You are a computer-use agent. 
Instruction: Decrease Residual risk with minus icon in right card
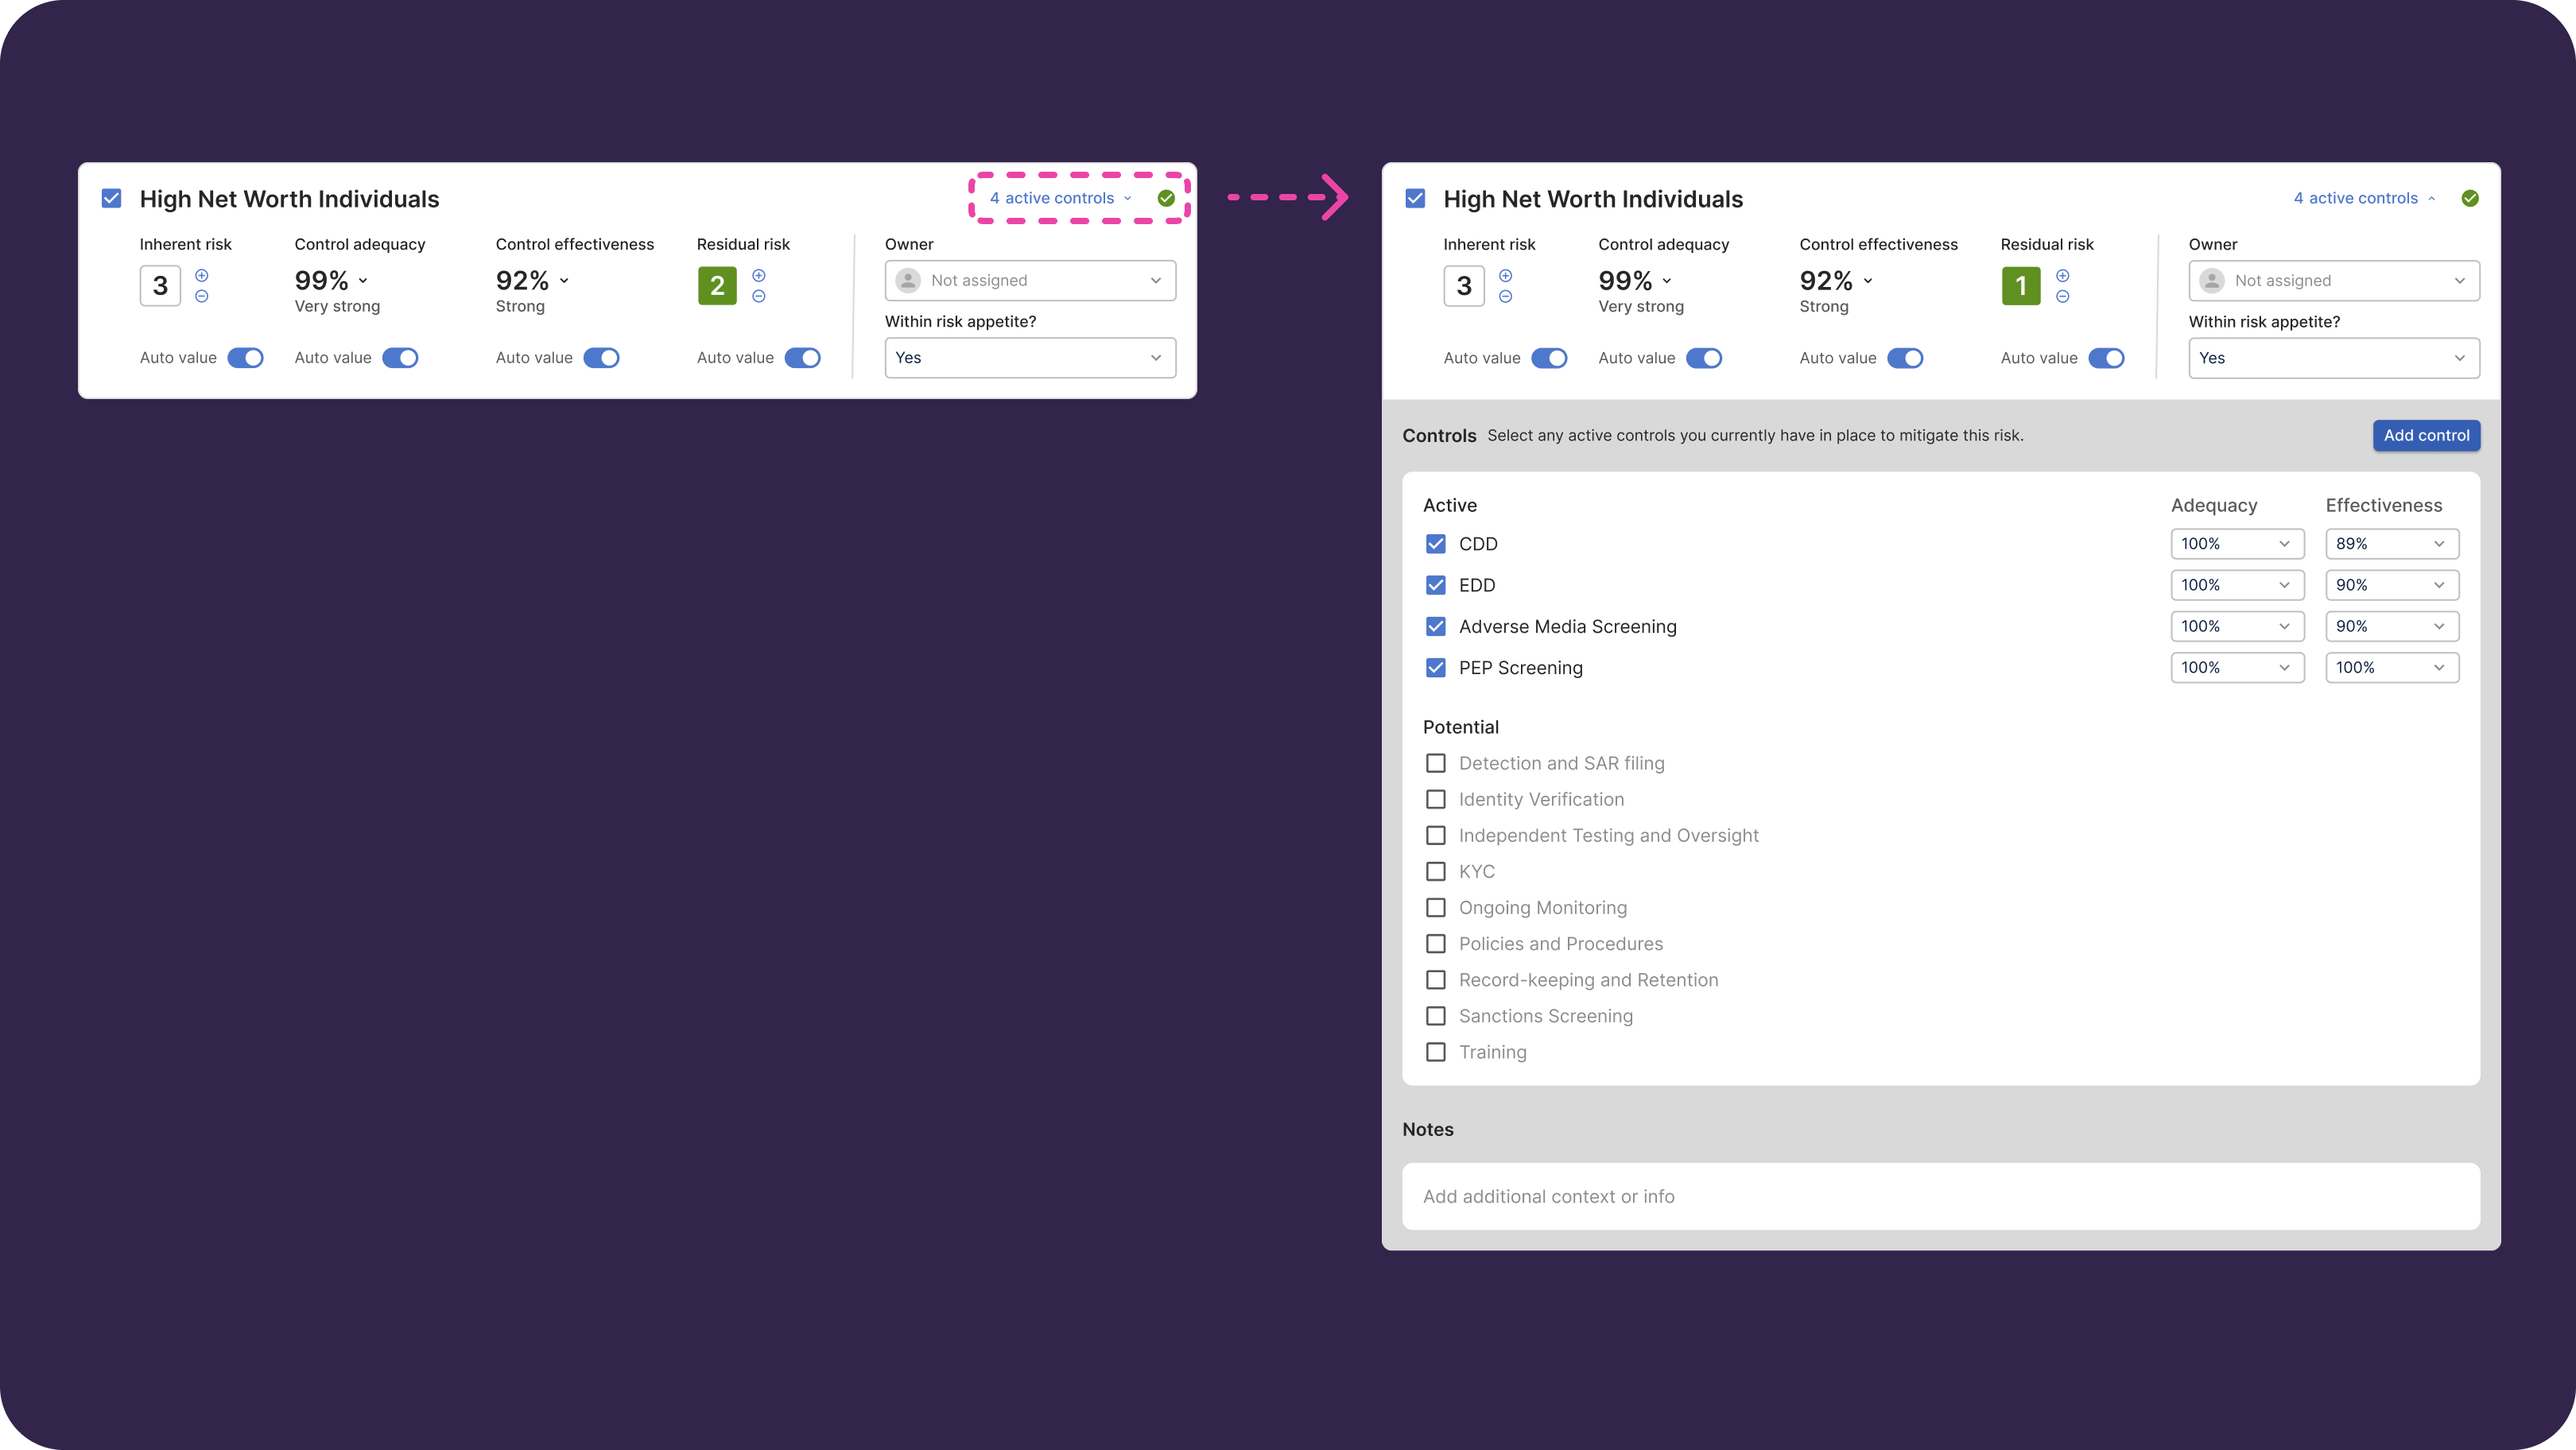click(x=2063, y=296)
